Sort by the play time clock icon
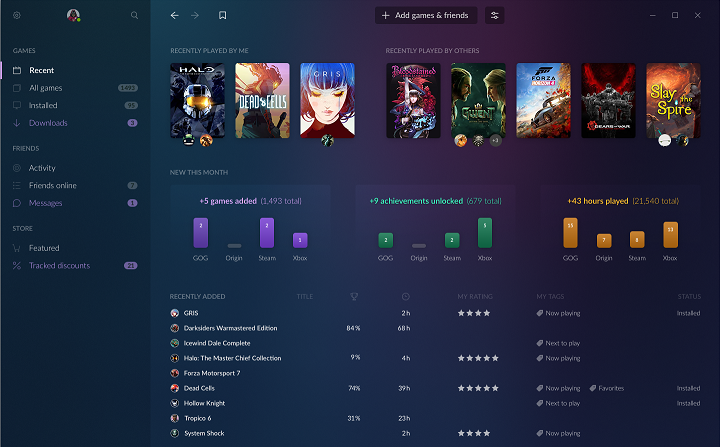 [x=405, y=296]
